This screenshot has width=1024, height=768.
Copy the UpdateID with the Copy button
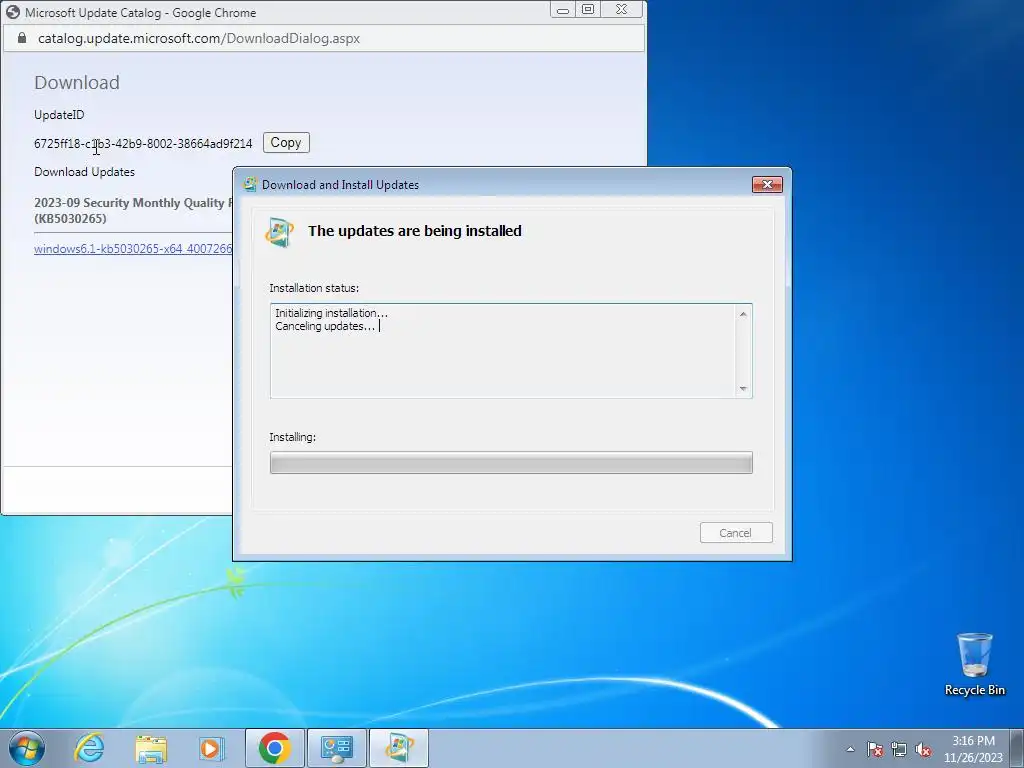[x=286, y=142]
